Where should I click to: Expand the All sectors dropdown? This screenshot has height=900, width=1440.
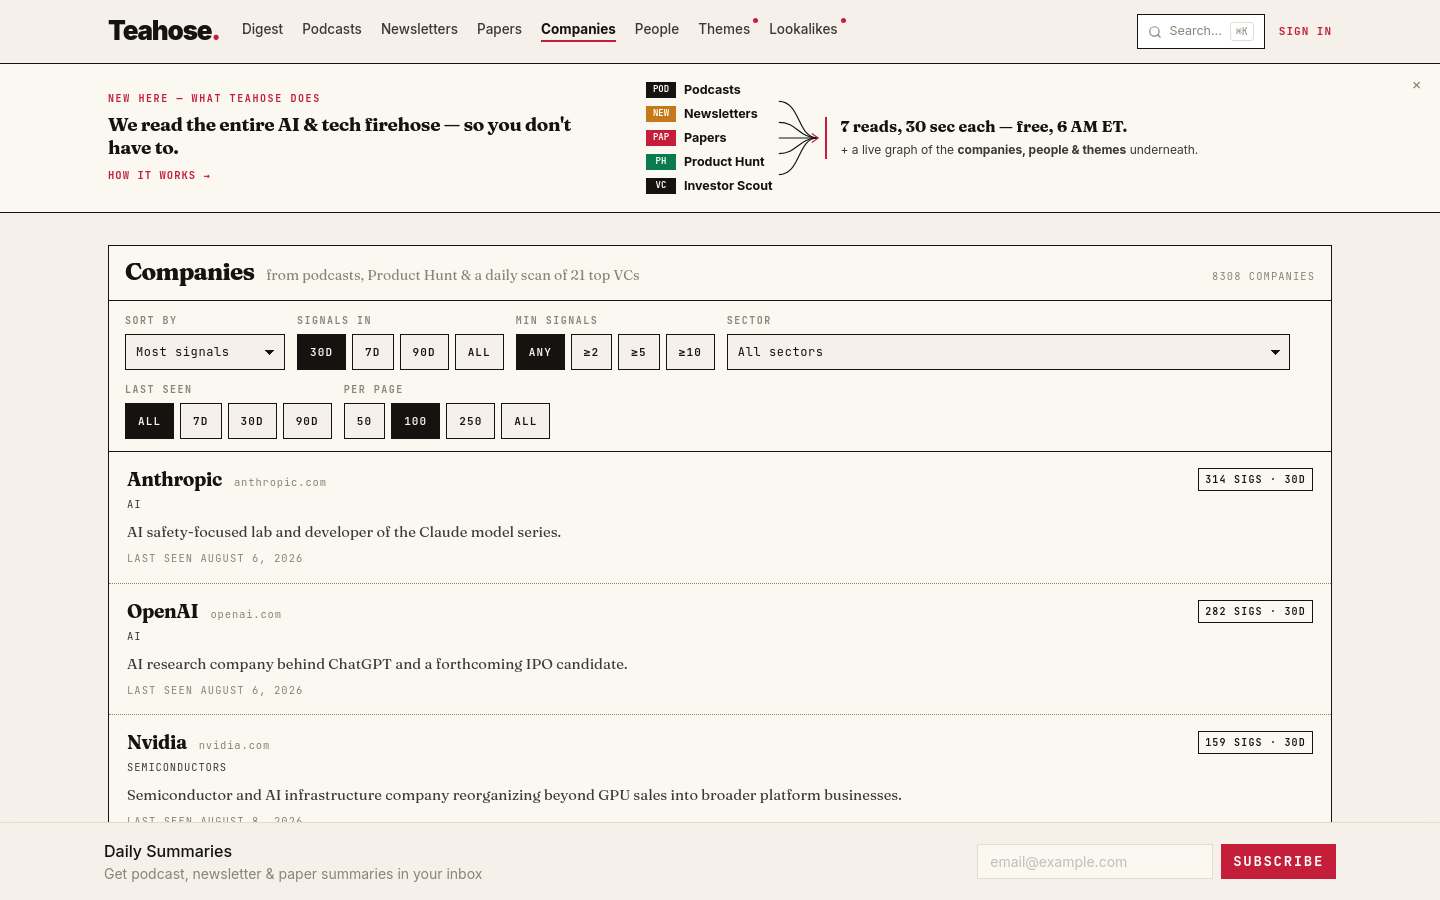point(1008,352)
